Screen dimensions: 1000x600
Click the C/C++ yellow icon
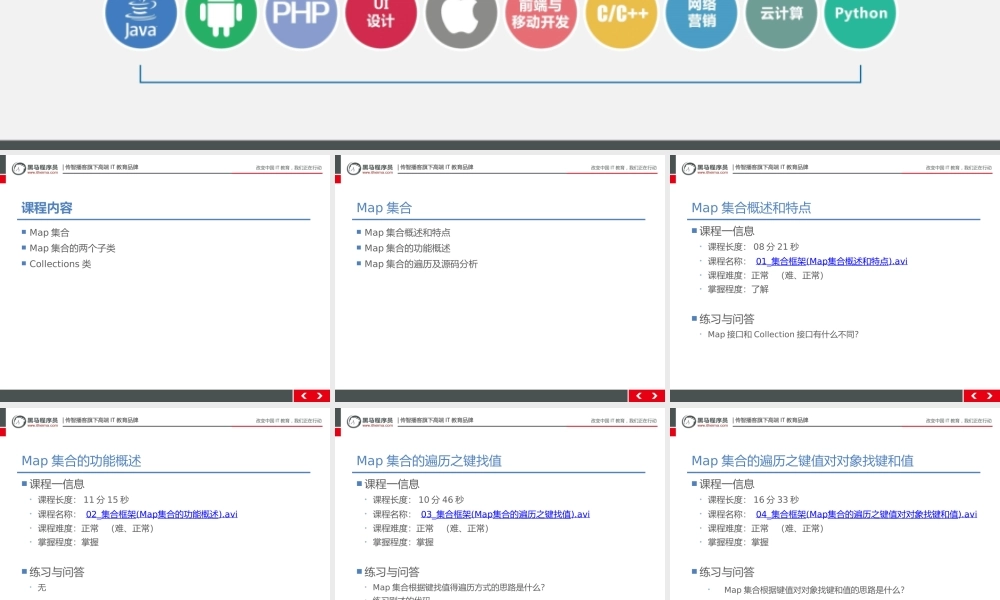click(x=621, y=14)
